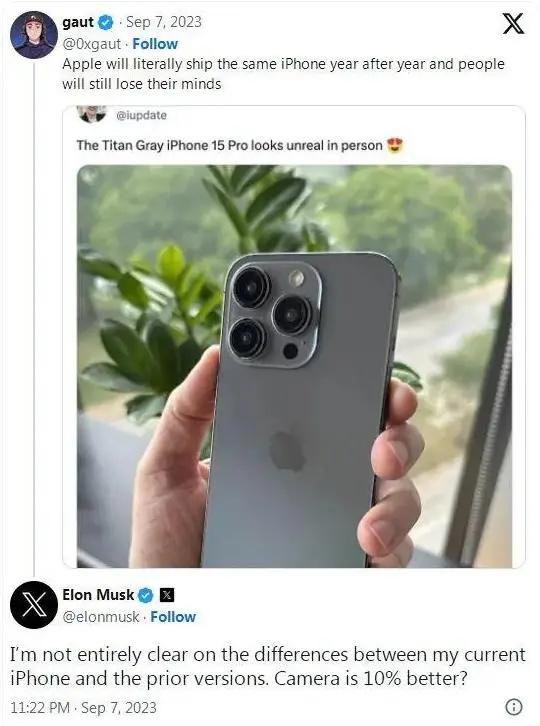
Task: Click gaut's blue verified badge
Action: [106, 22]
